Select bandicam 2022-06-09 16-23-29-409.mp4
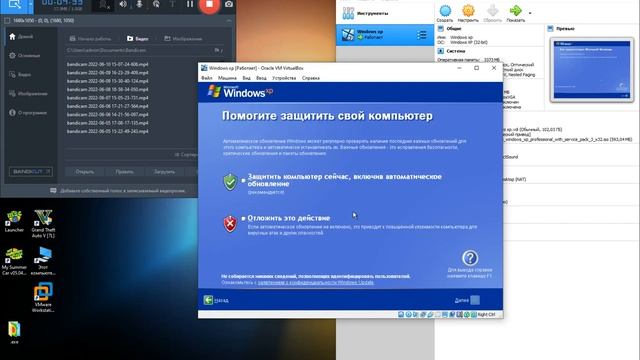The image size is (640, 360). (108, 73)
